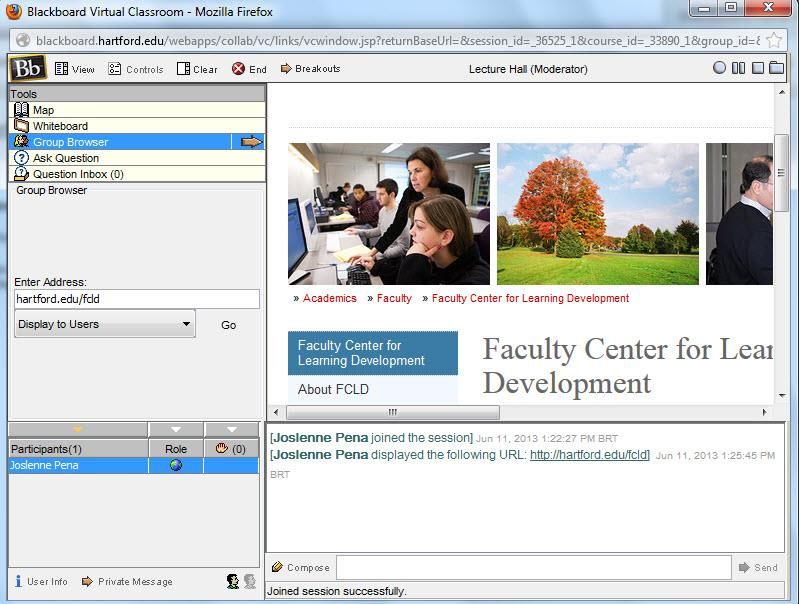Click the Question Inbox icon
The height and width of the screenshot is (604, 799).
(21, 174)
